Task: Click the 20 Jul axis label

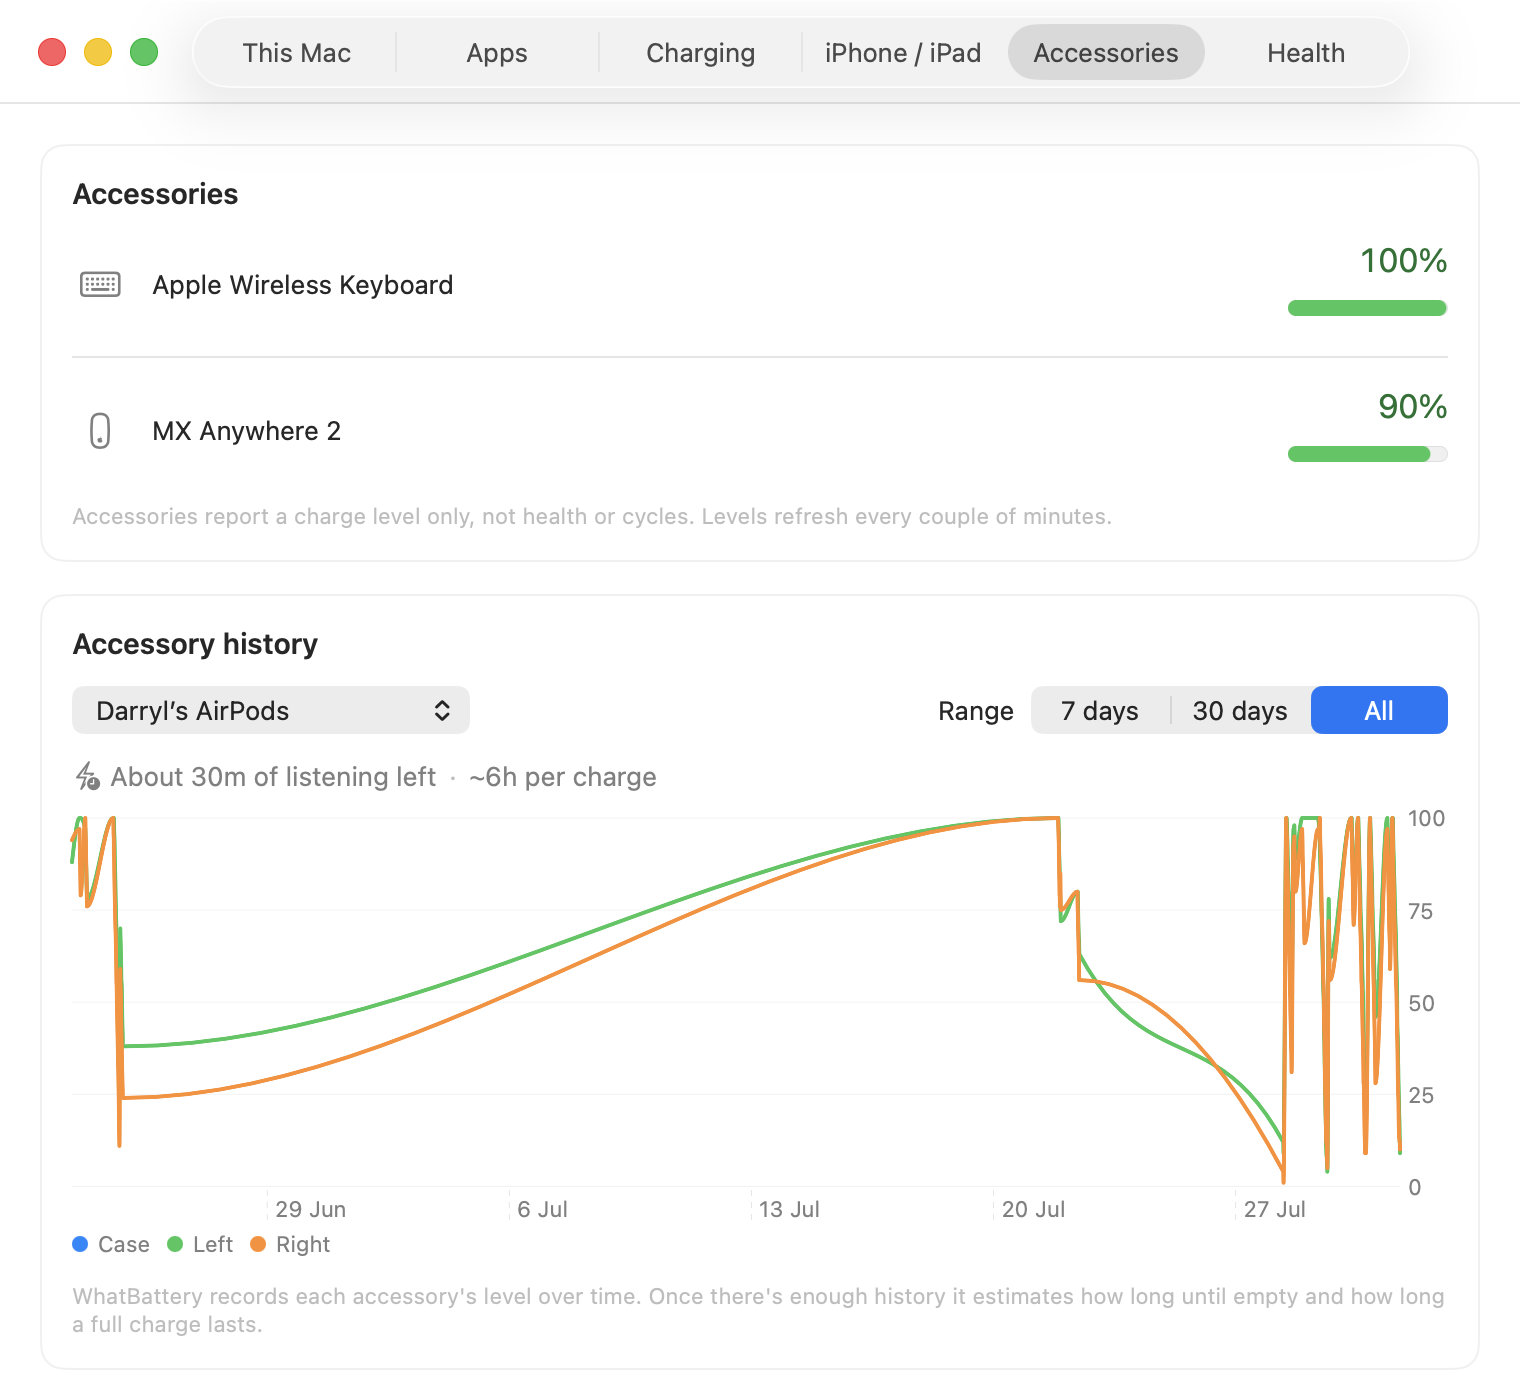Action: pos(1033,1209)
